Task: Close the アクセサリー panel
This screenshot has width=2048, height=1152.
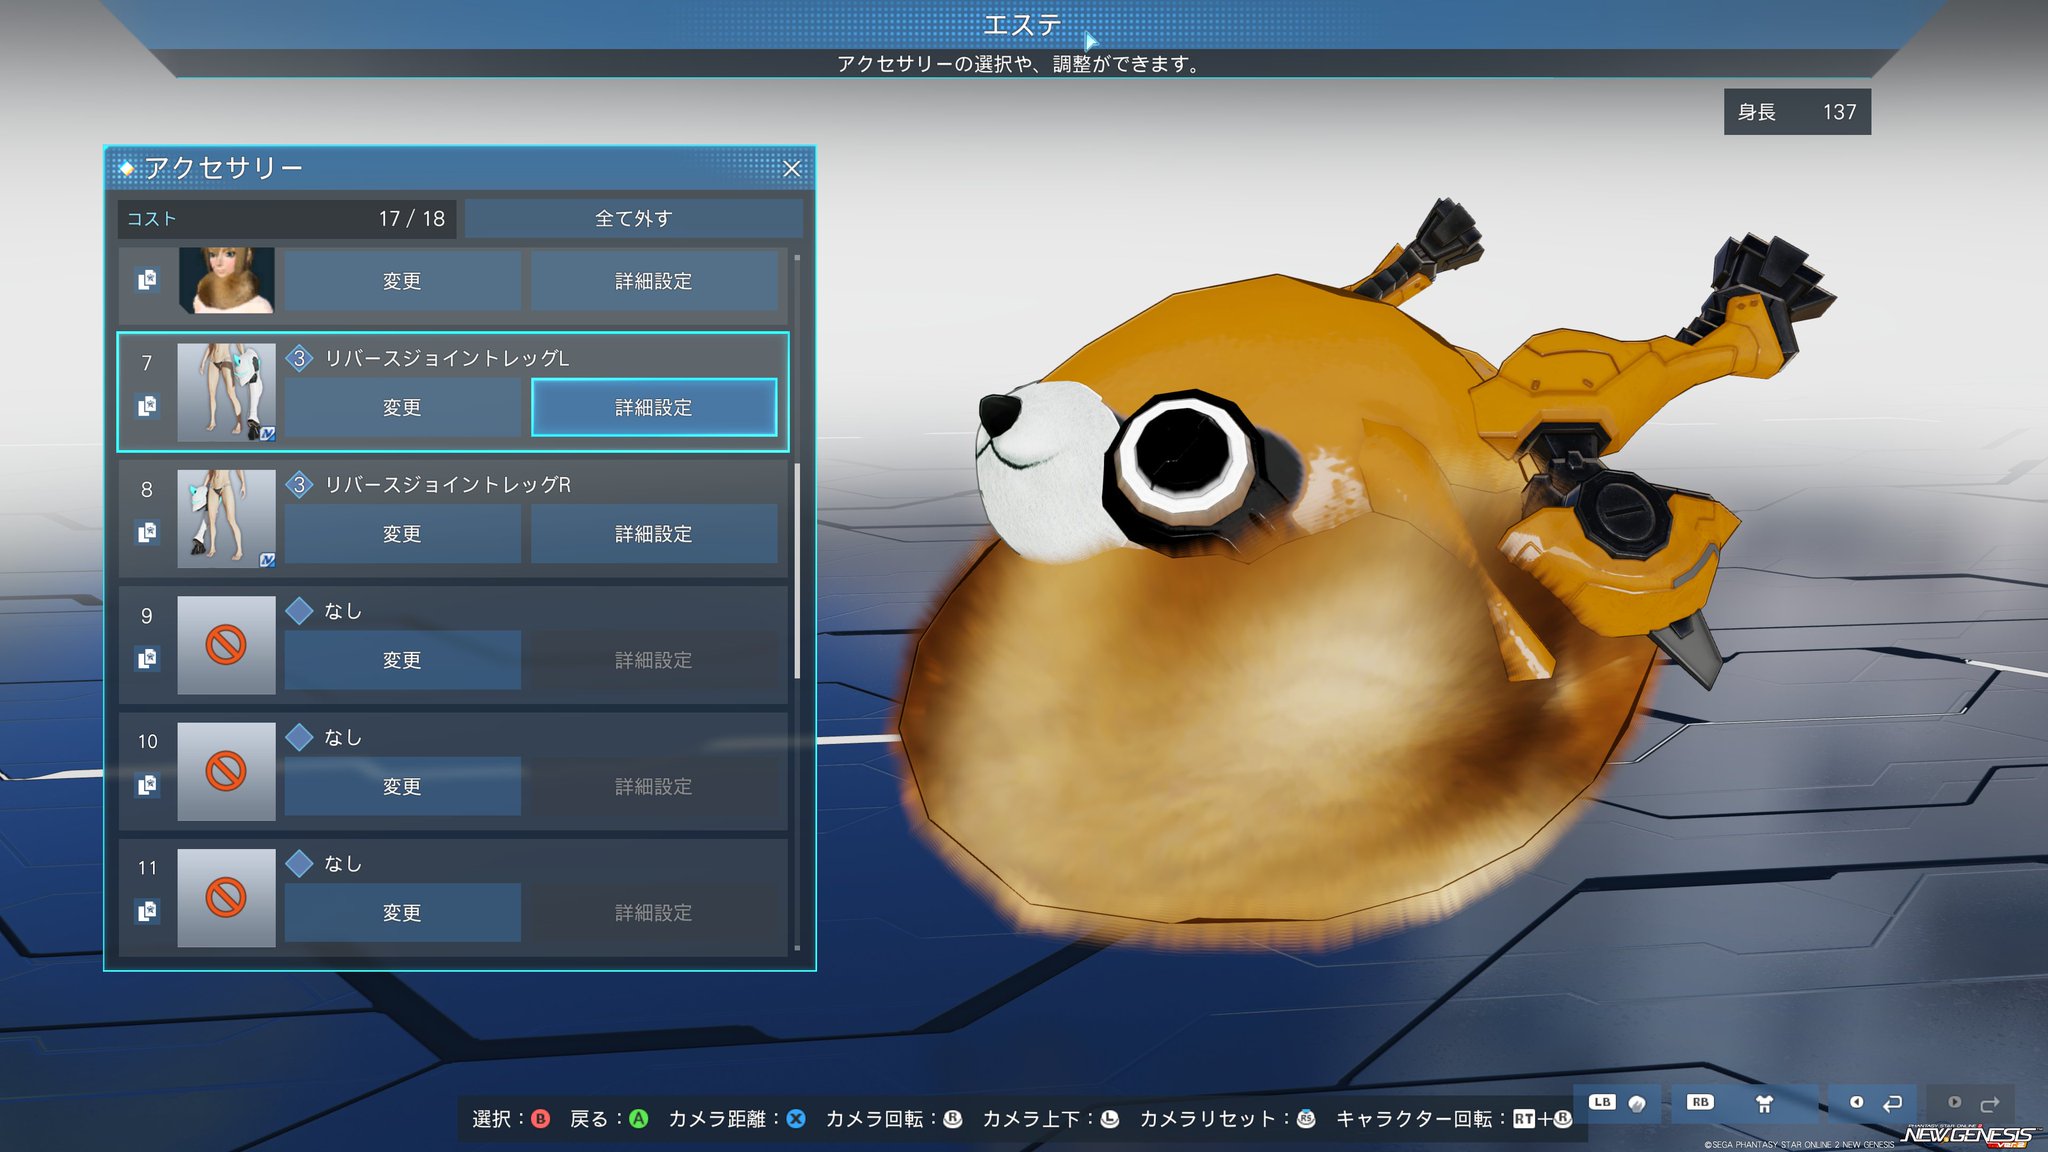Action: [x=791, y=168]
